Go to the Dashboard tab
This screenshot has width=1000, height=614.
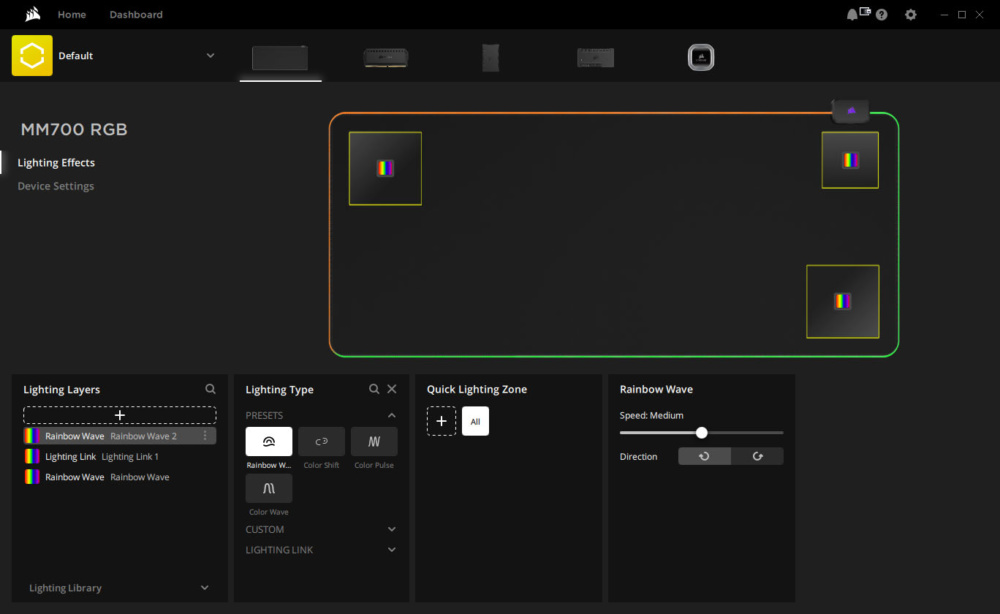(x=136, y=14)
